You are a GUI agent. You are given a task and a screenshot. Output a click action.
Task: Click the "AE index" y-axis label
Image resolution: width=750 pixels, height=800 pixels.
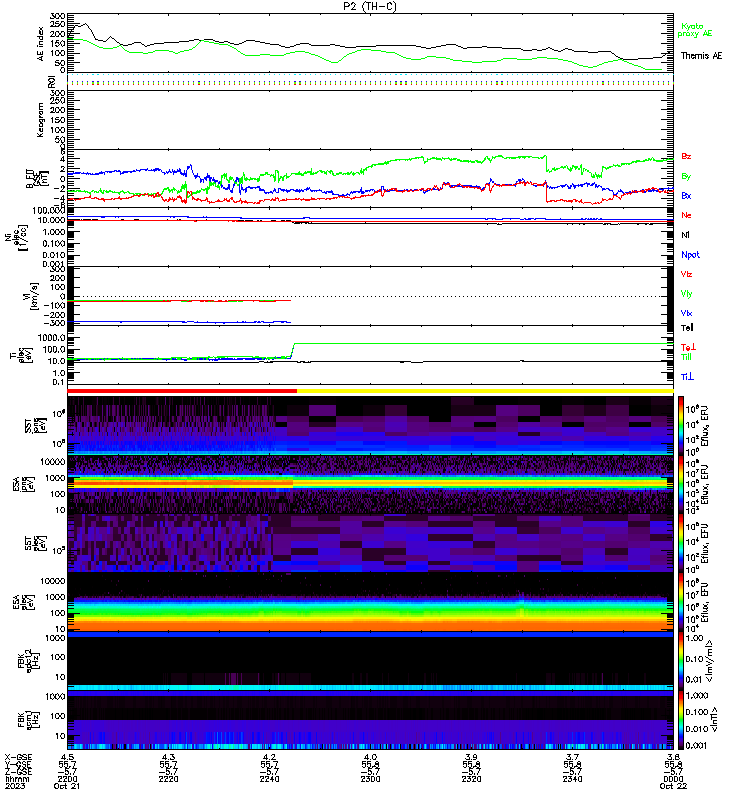pos(41,44)
